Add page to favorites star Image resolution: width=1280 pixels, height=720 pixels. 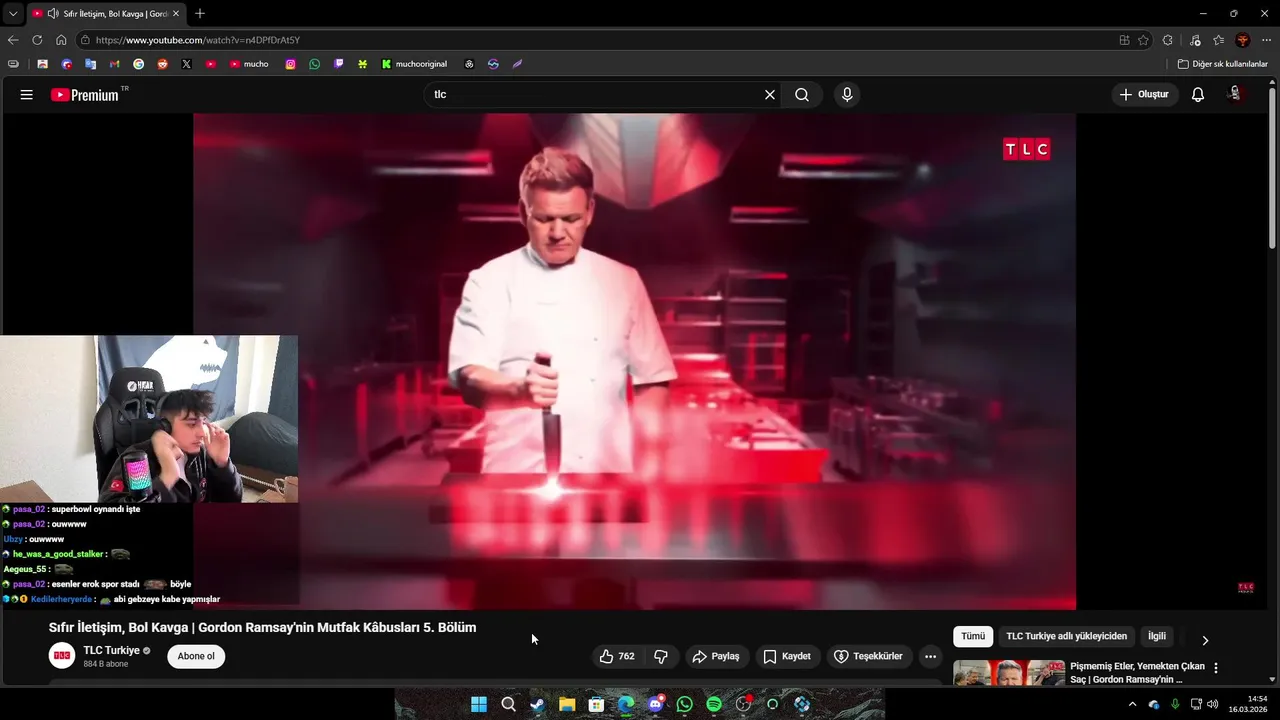1143,40
